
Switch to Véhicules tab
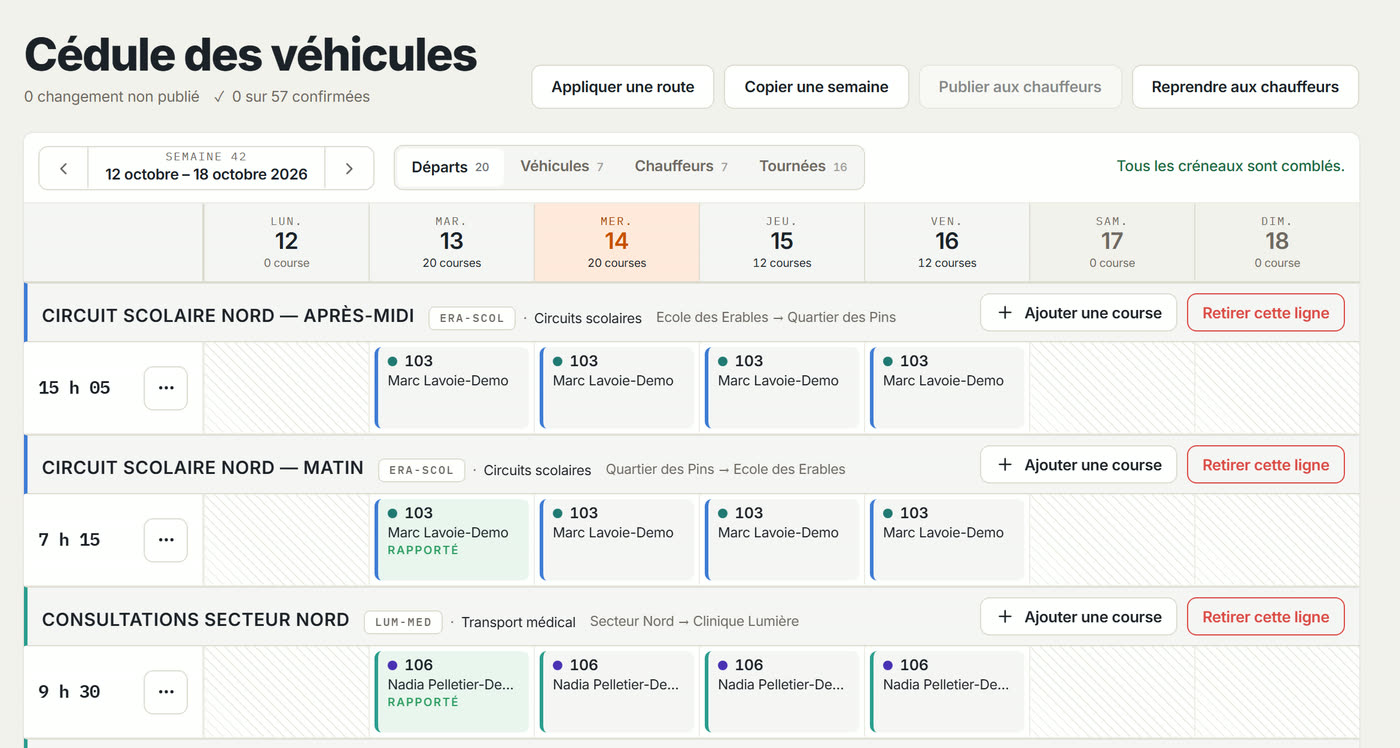pos(562,167)
